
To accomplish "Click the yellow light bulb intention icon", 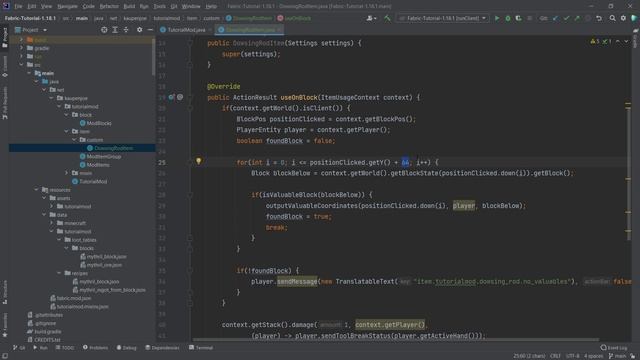I will (199, 161).
